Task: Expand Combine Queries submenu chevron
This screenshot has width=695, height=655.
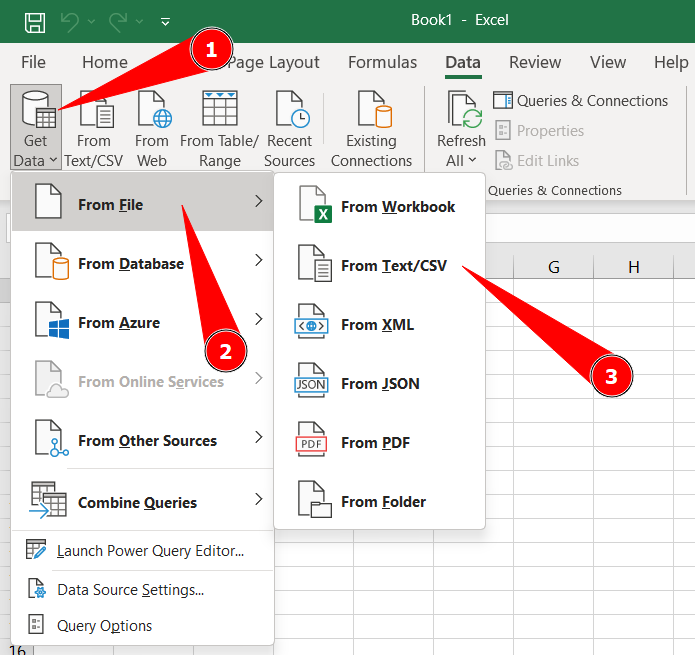Action: (259, 499)
